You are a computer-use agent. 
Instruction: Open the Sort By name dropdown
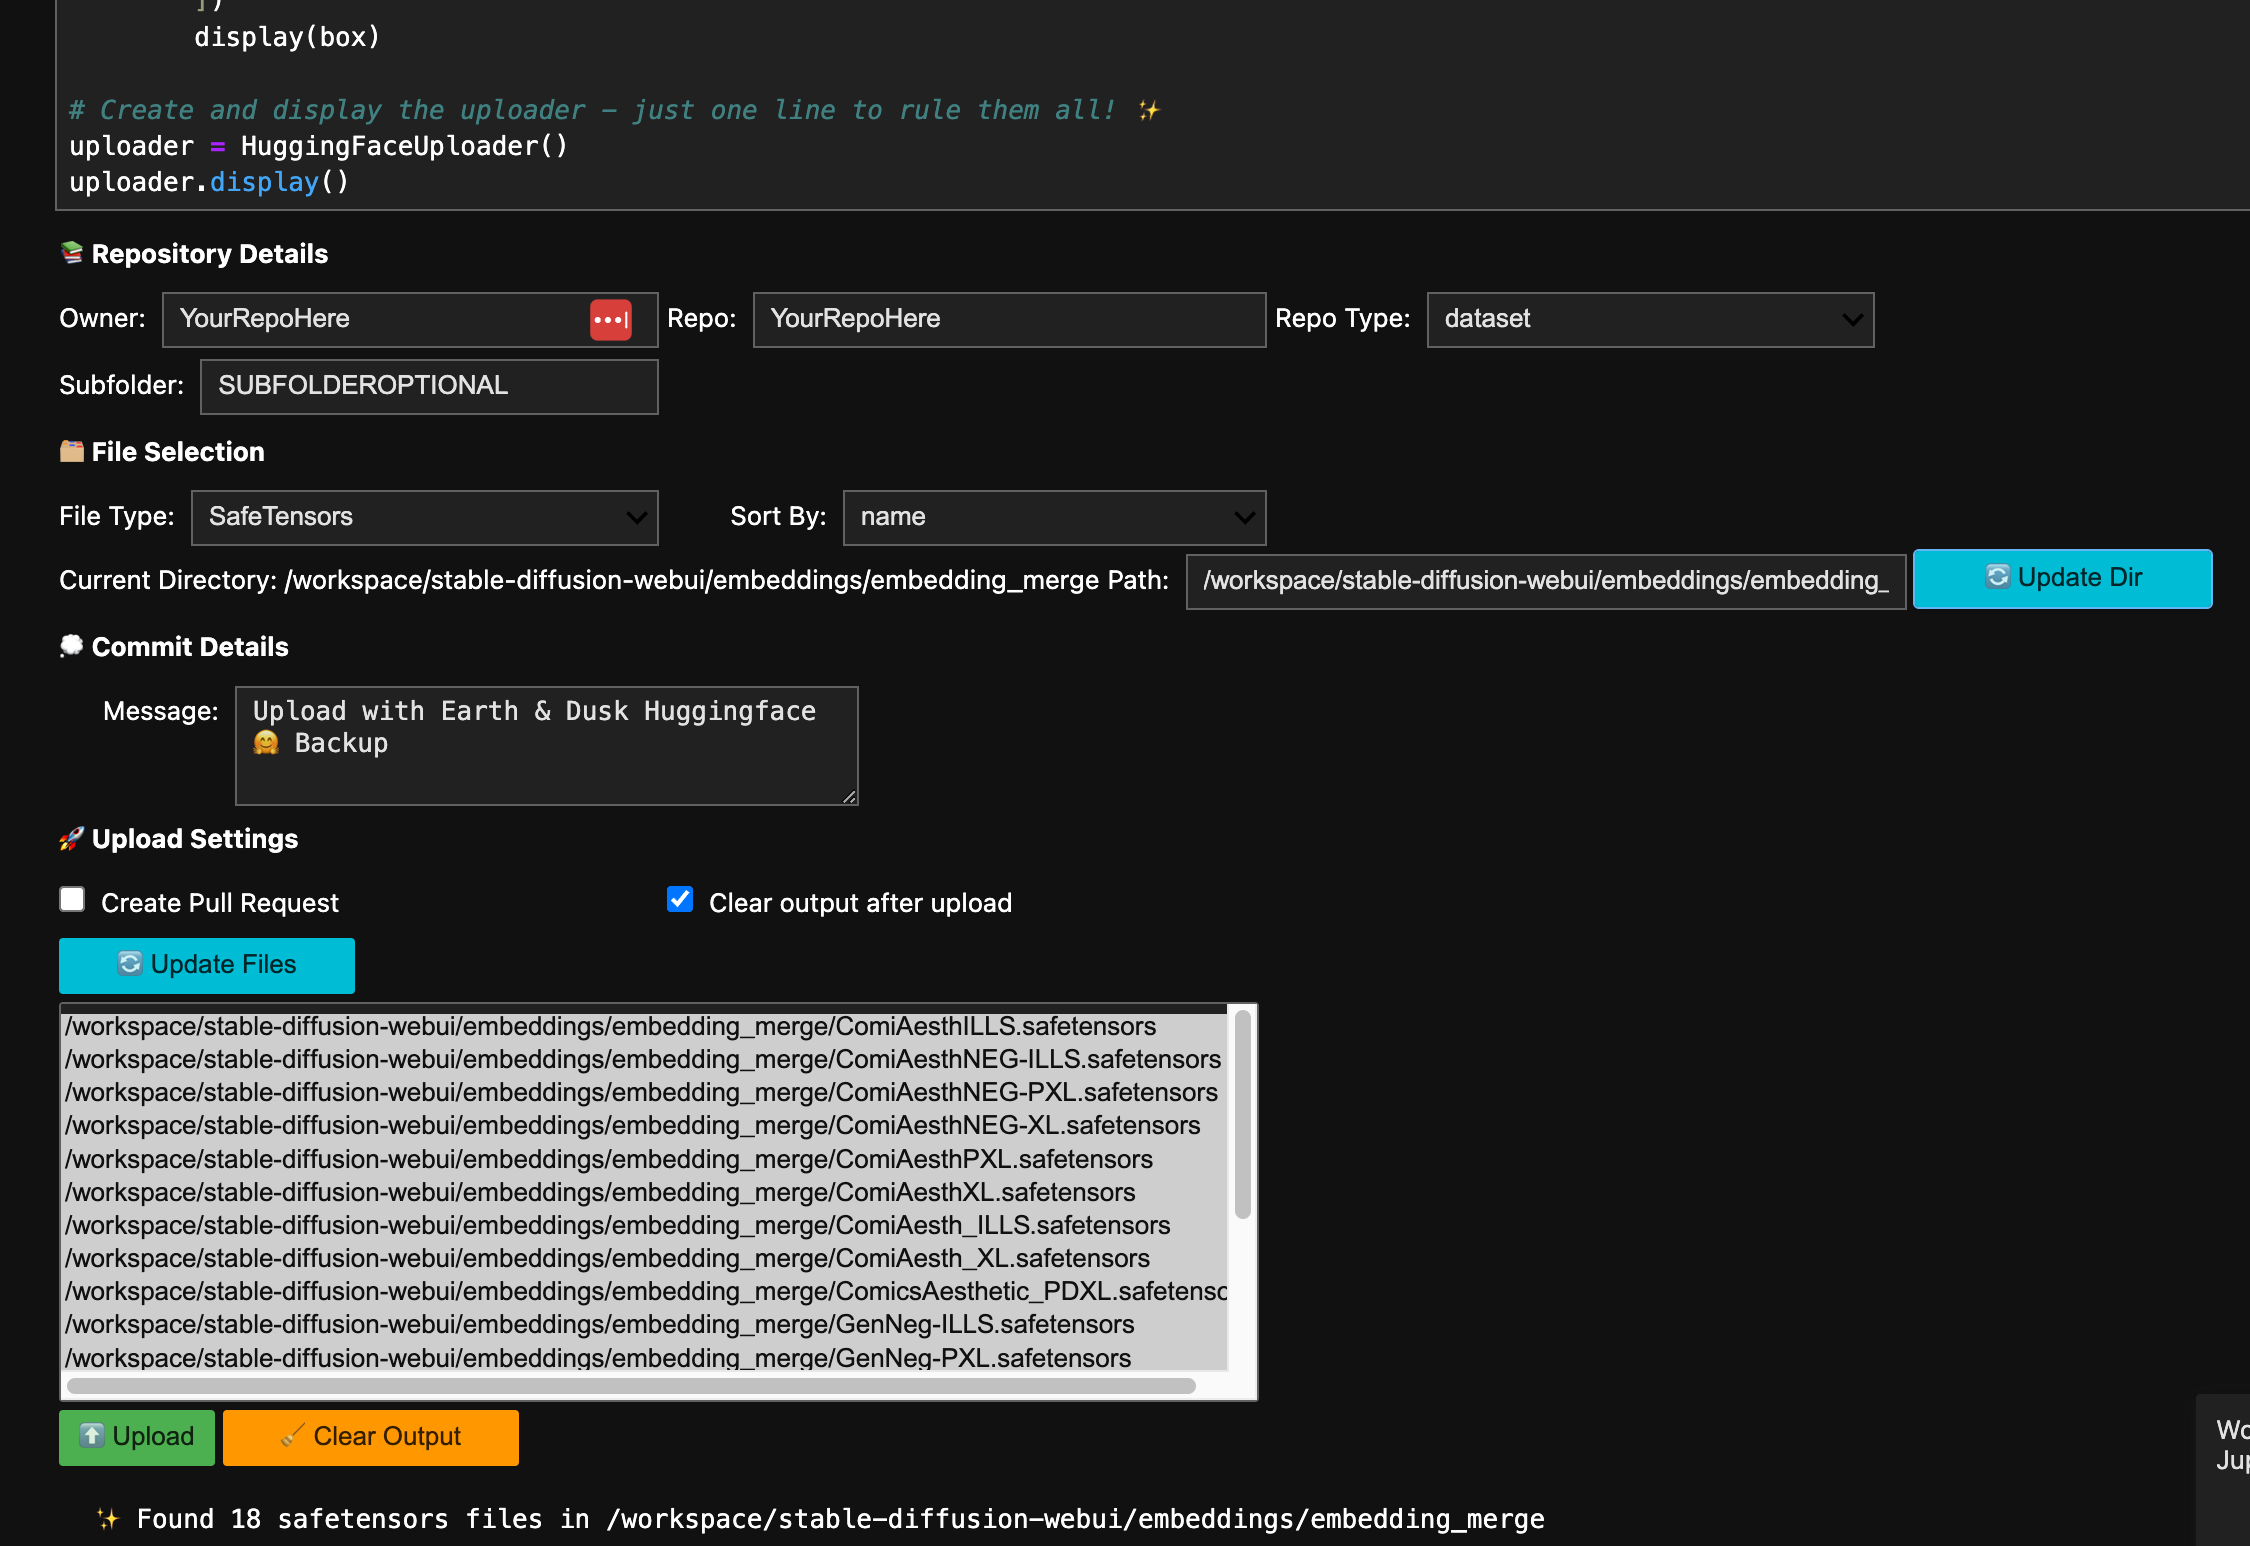1054,517
